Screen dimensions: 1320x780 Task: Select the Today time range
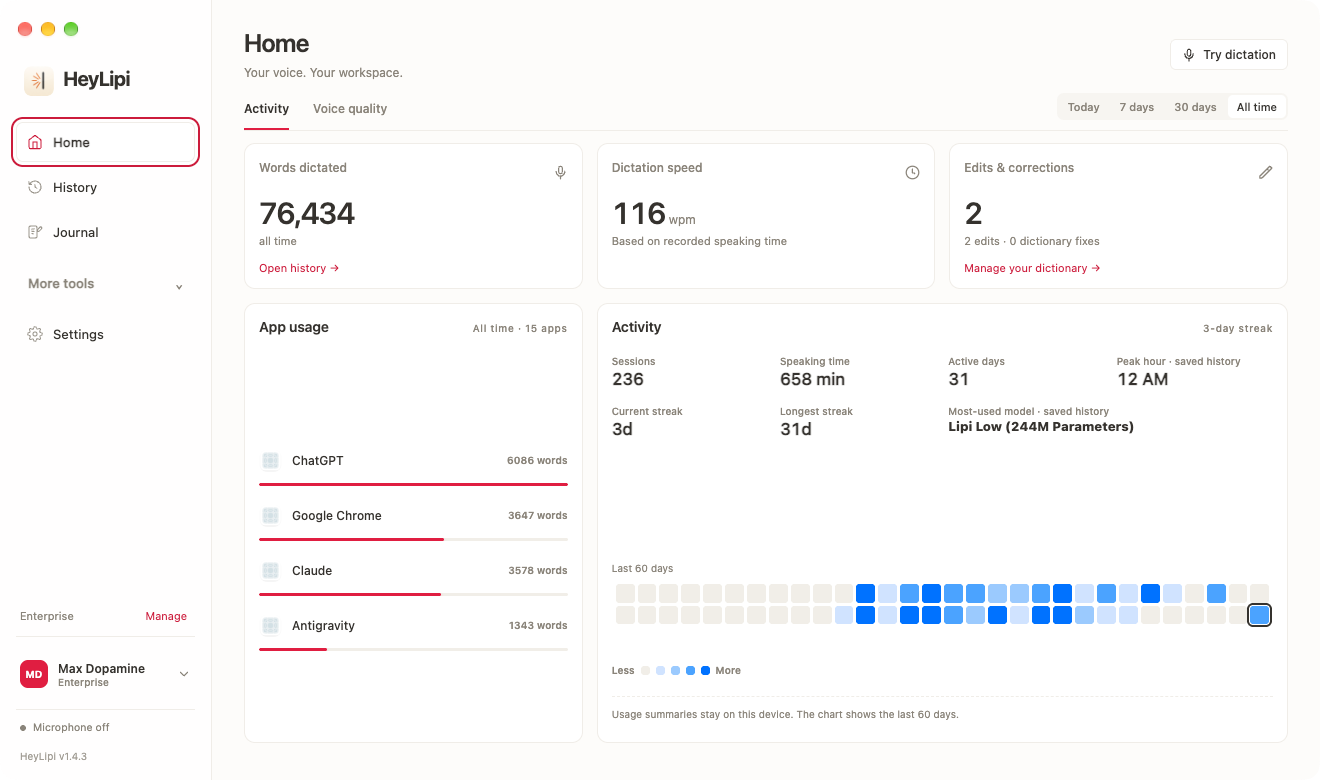tap(1083, 107)
